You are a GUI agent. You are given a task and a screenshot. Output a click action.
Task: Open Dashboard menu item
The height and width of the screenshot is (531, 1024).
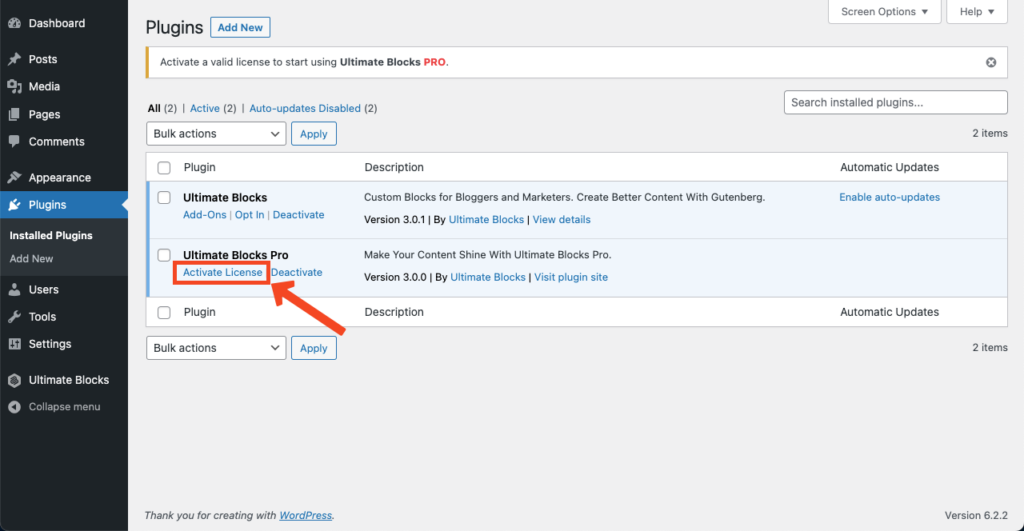tap(57, 23)
